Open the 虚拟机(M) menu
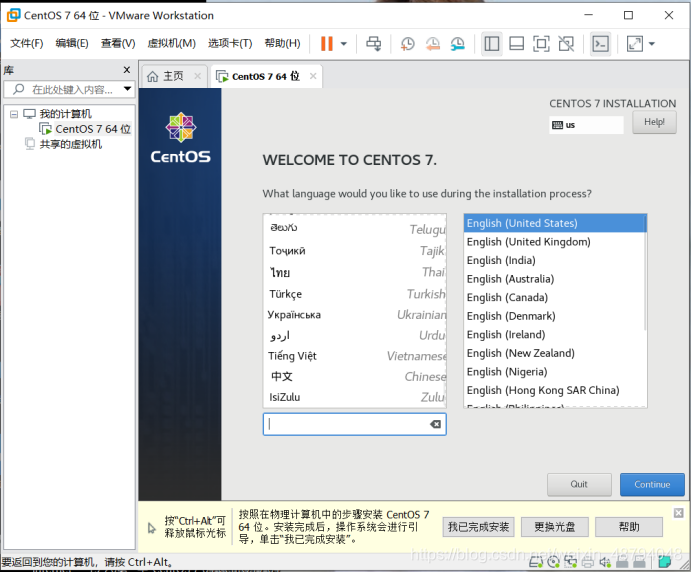This screenshot has width=692, height=573. (x=171, y=43)
